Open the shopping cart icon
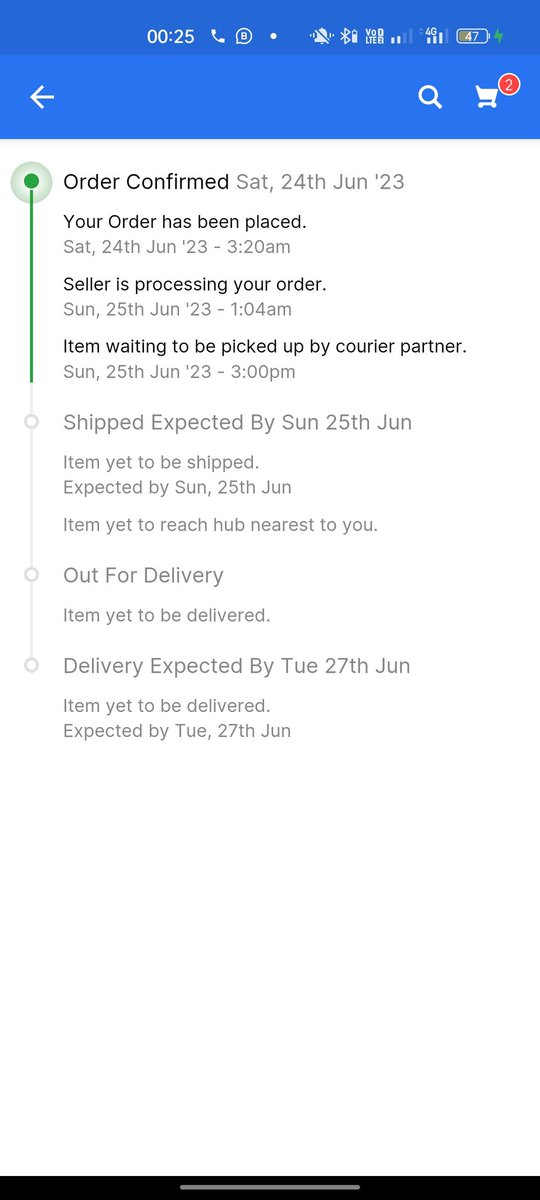Viewport: 540px width, 1200px height. (487, 97)
